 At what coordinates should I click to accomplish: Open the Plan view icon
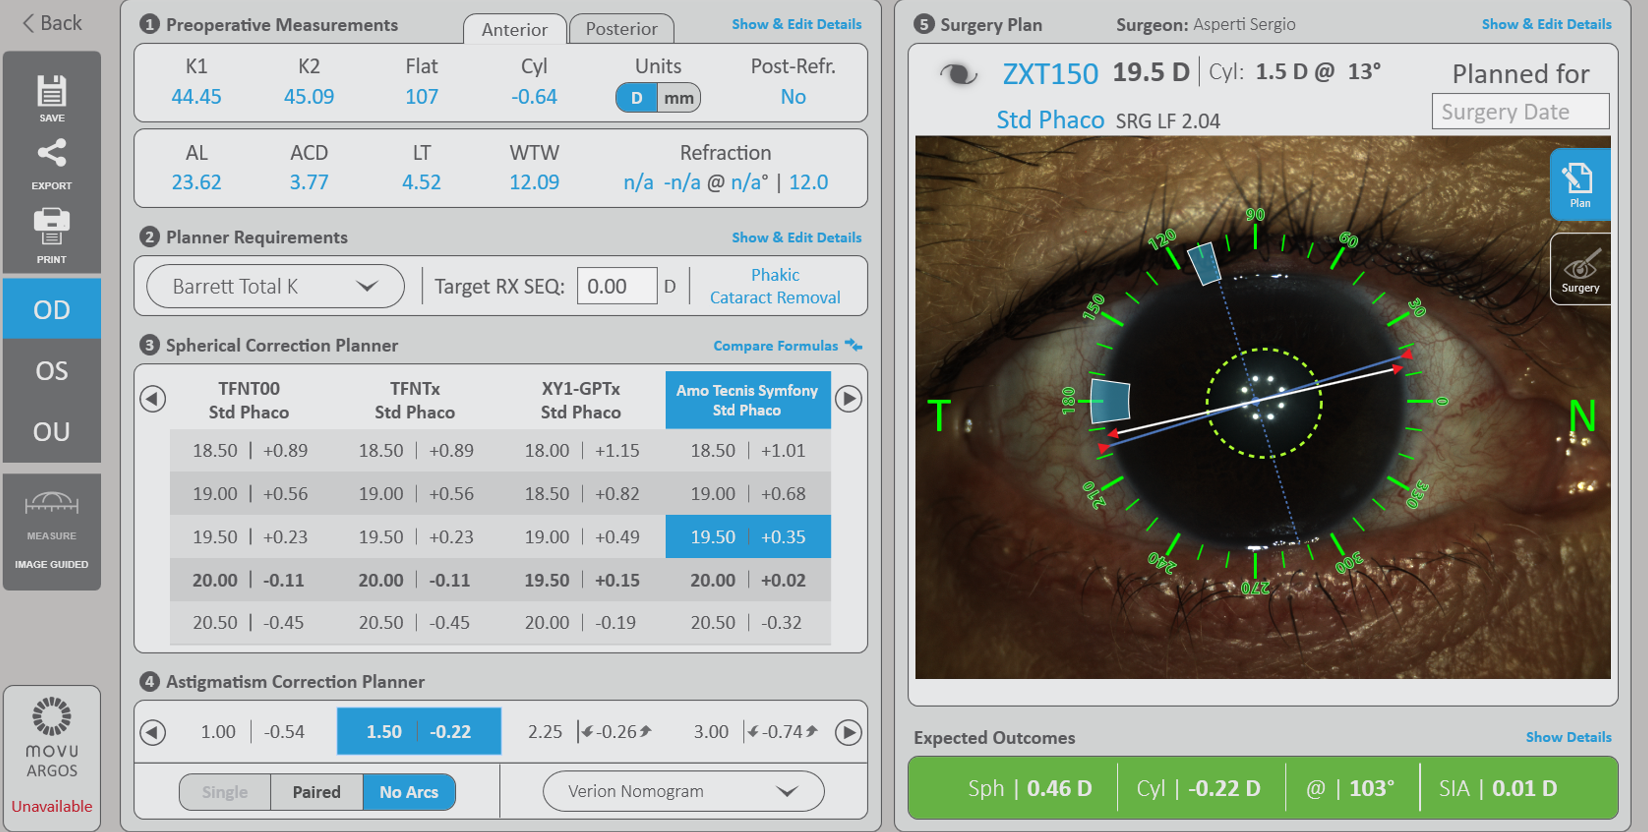[x=1580, y=184]
